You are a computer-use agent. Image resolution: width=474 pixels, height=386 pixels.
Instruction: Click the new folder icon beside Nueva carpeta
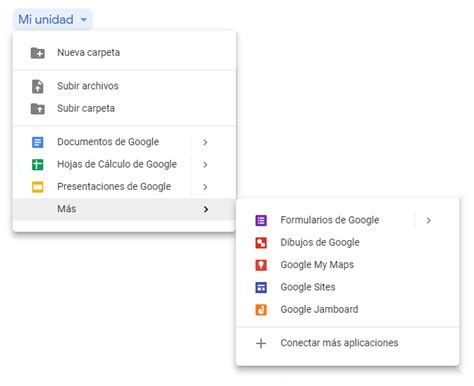click(38, 53)
